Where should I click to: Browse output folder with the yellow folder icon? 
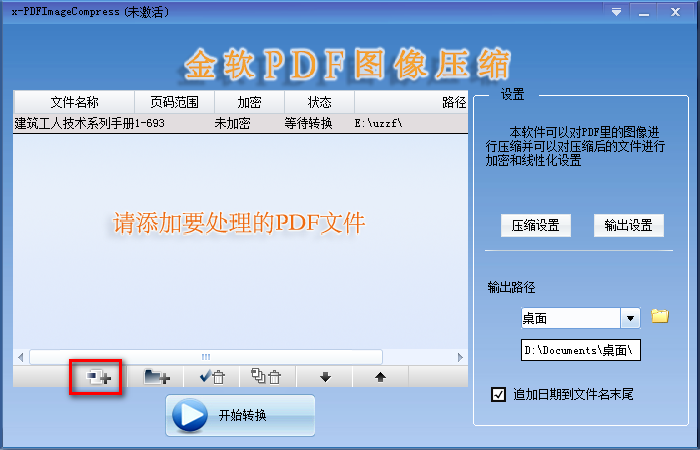point(660,316)
